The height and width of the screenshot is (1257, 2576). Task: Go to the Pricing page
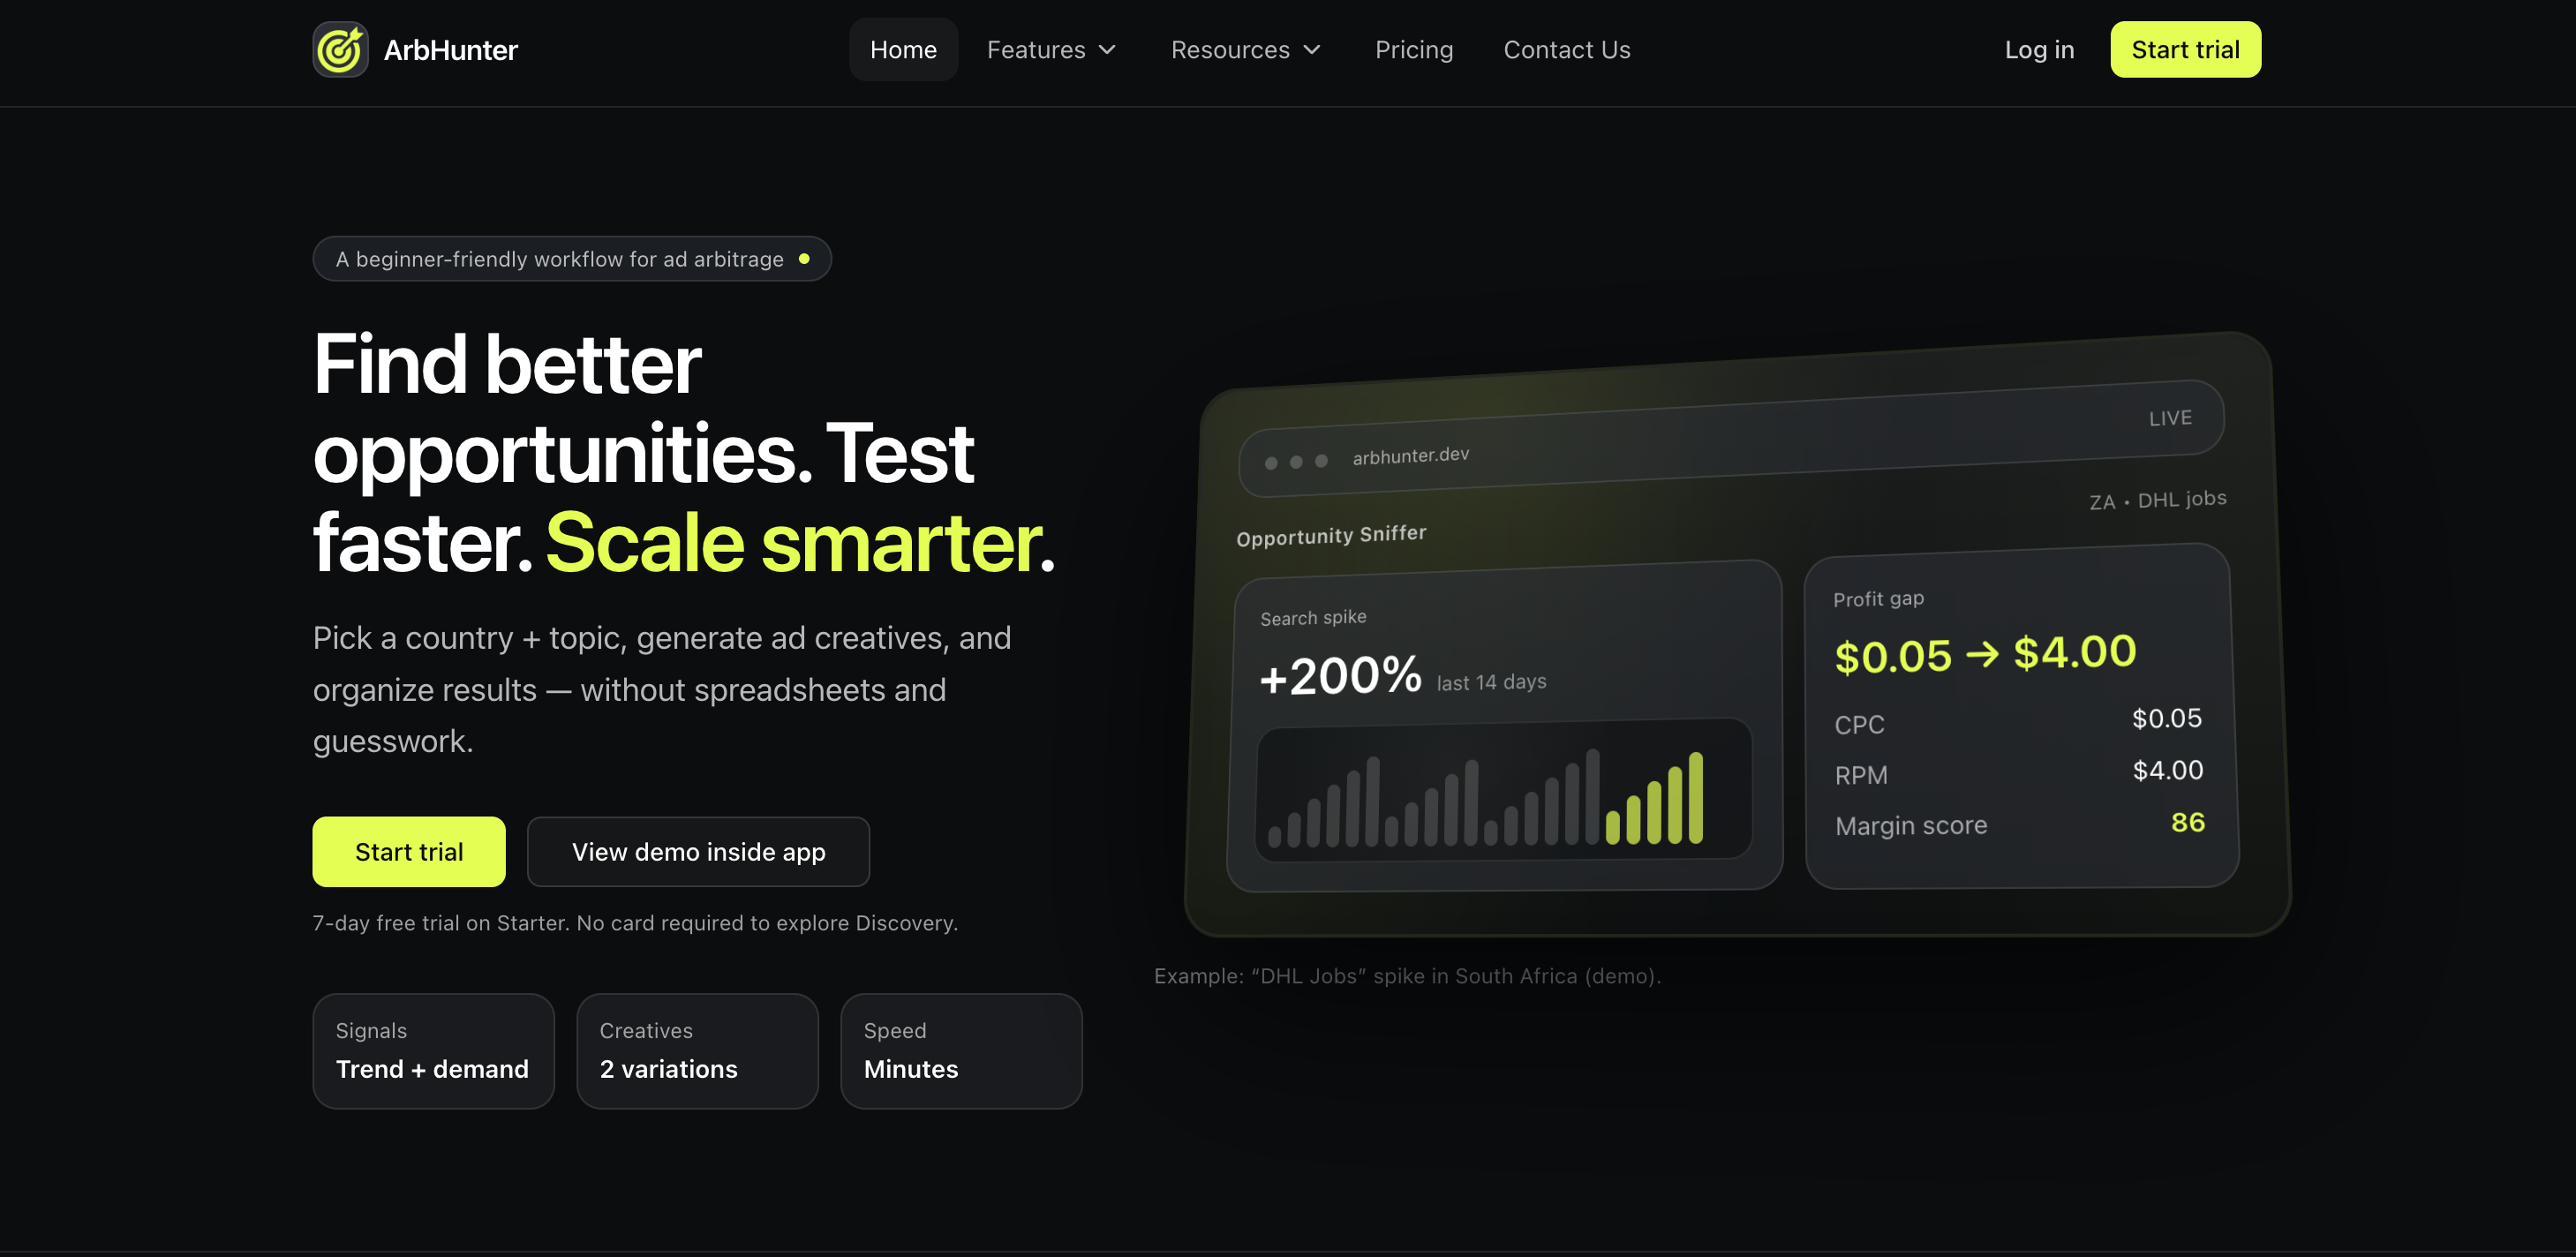(1413, 50)
